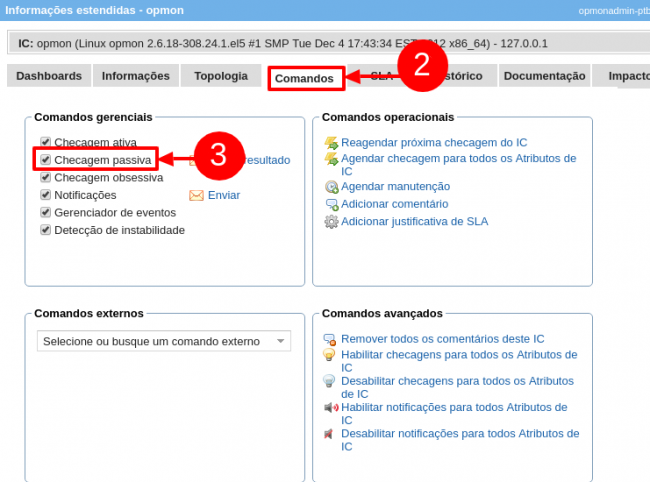The height and width of the screenshot is (482, 650).
Task: Disable the Detecção de instabilidade checkbox
Action: pyautogui.click(x=45, y=230)
